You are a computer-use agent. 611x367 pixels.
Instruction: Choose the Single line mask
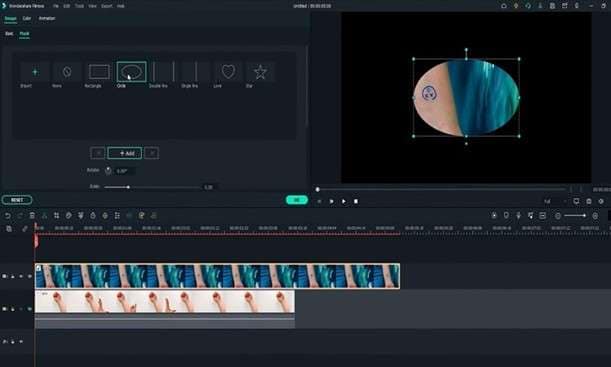tap(196, 72)
